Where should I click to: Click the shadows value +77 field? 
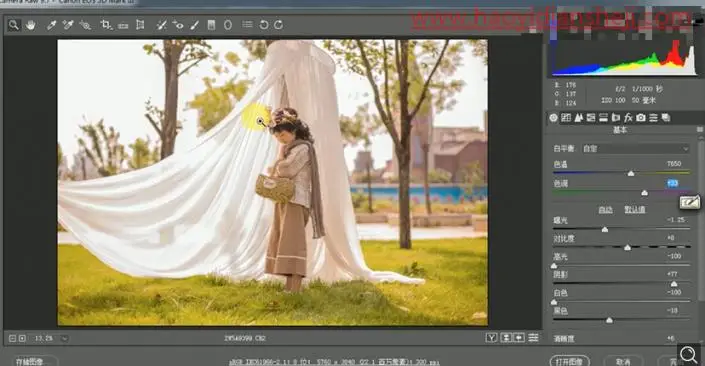point(672,274)
